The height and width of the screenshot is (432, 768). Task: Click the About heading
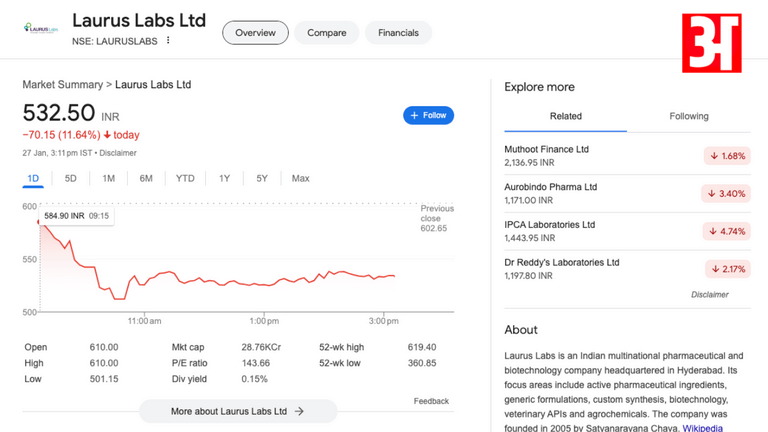point(521,330)
